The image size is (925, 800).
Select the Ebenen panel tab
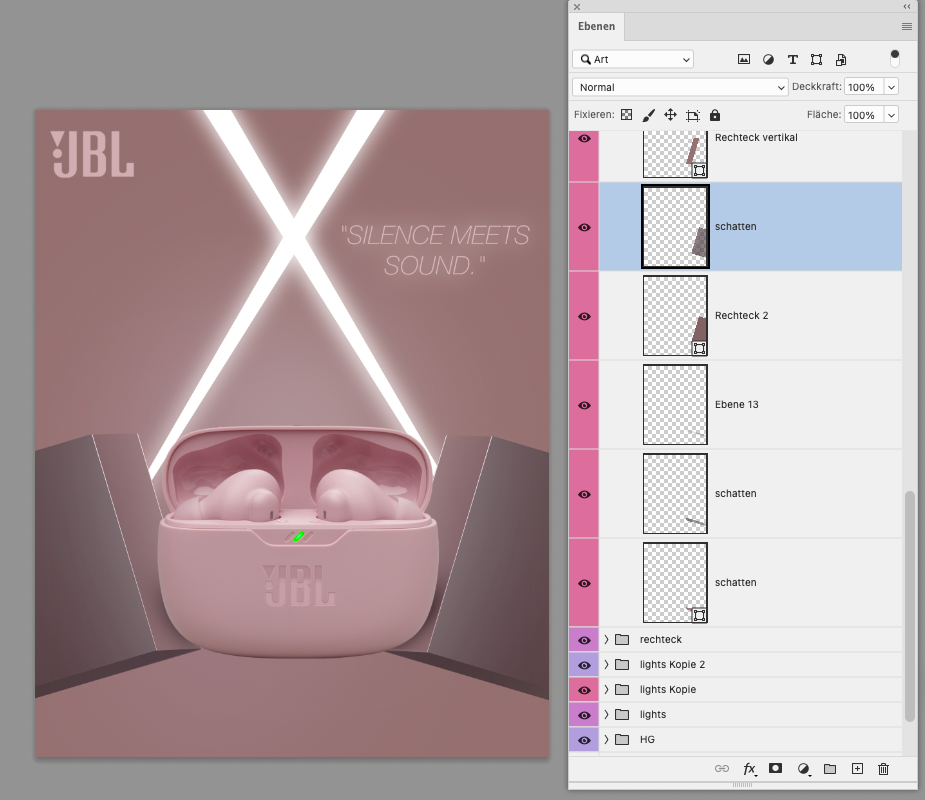coord(597,26)
